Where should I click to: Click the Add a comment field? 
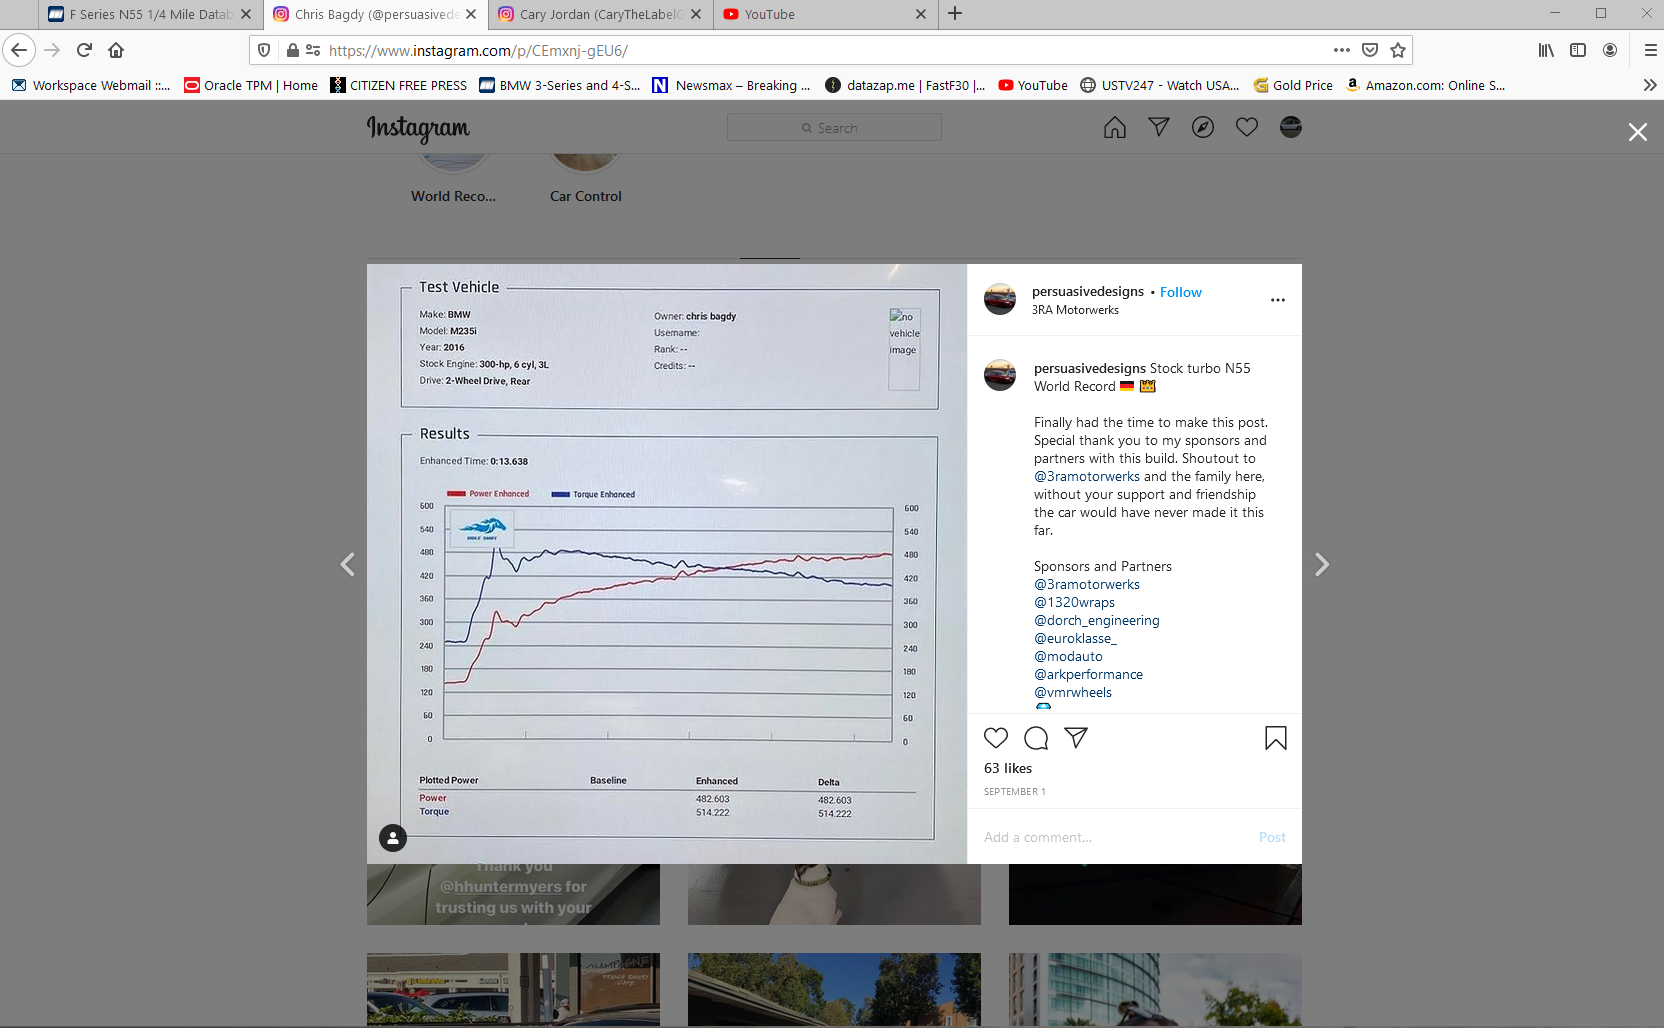[x=1115, y=837]
